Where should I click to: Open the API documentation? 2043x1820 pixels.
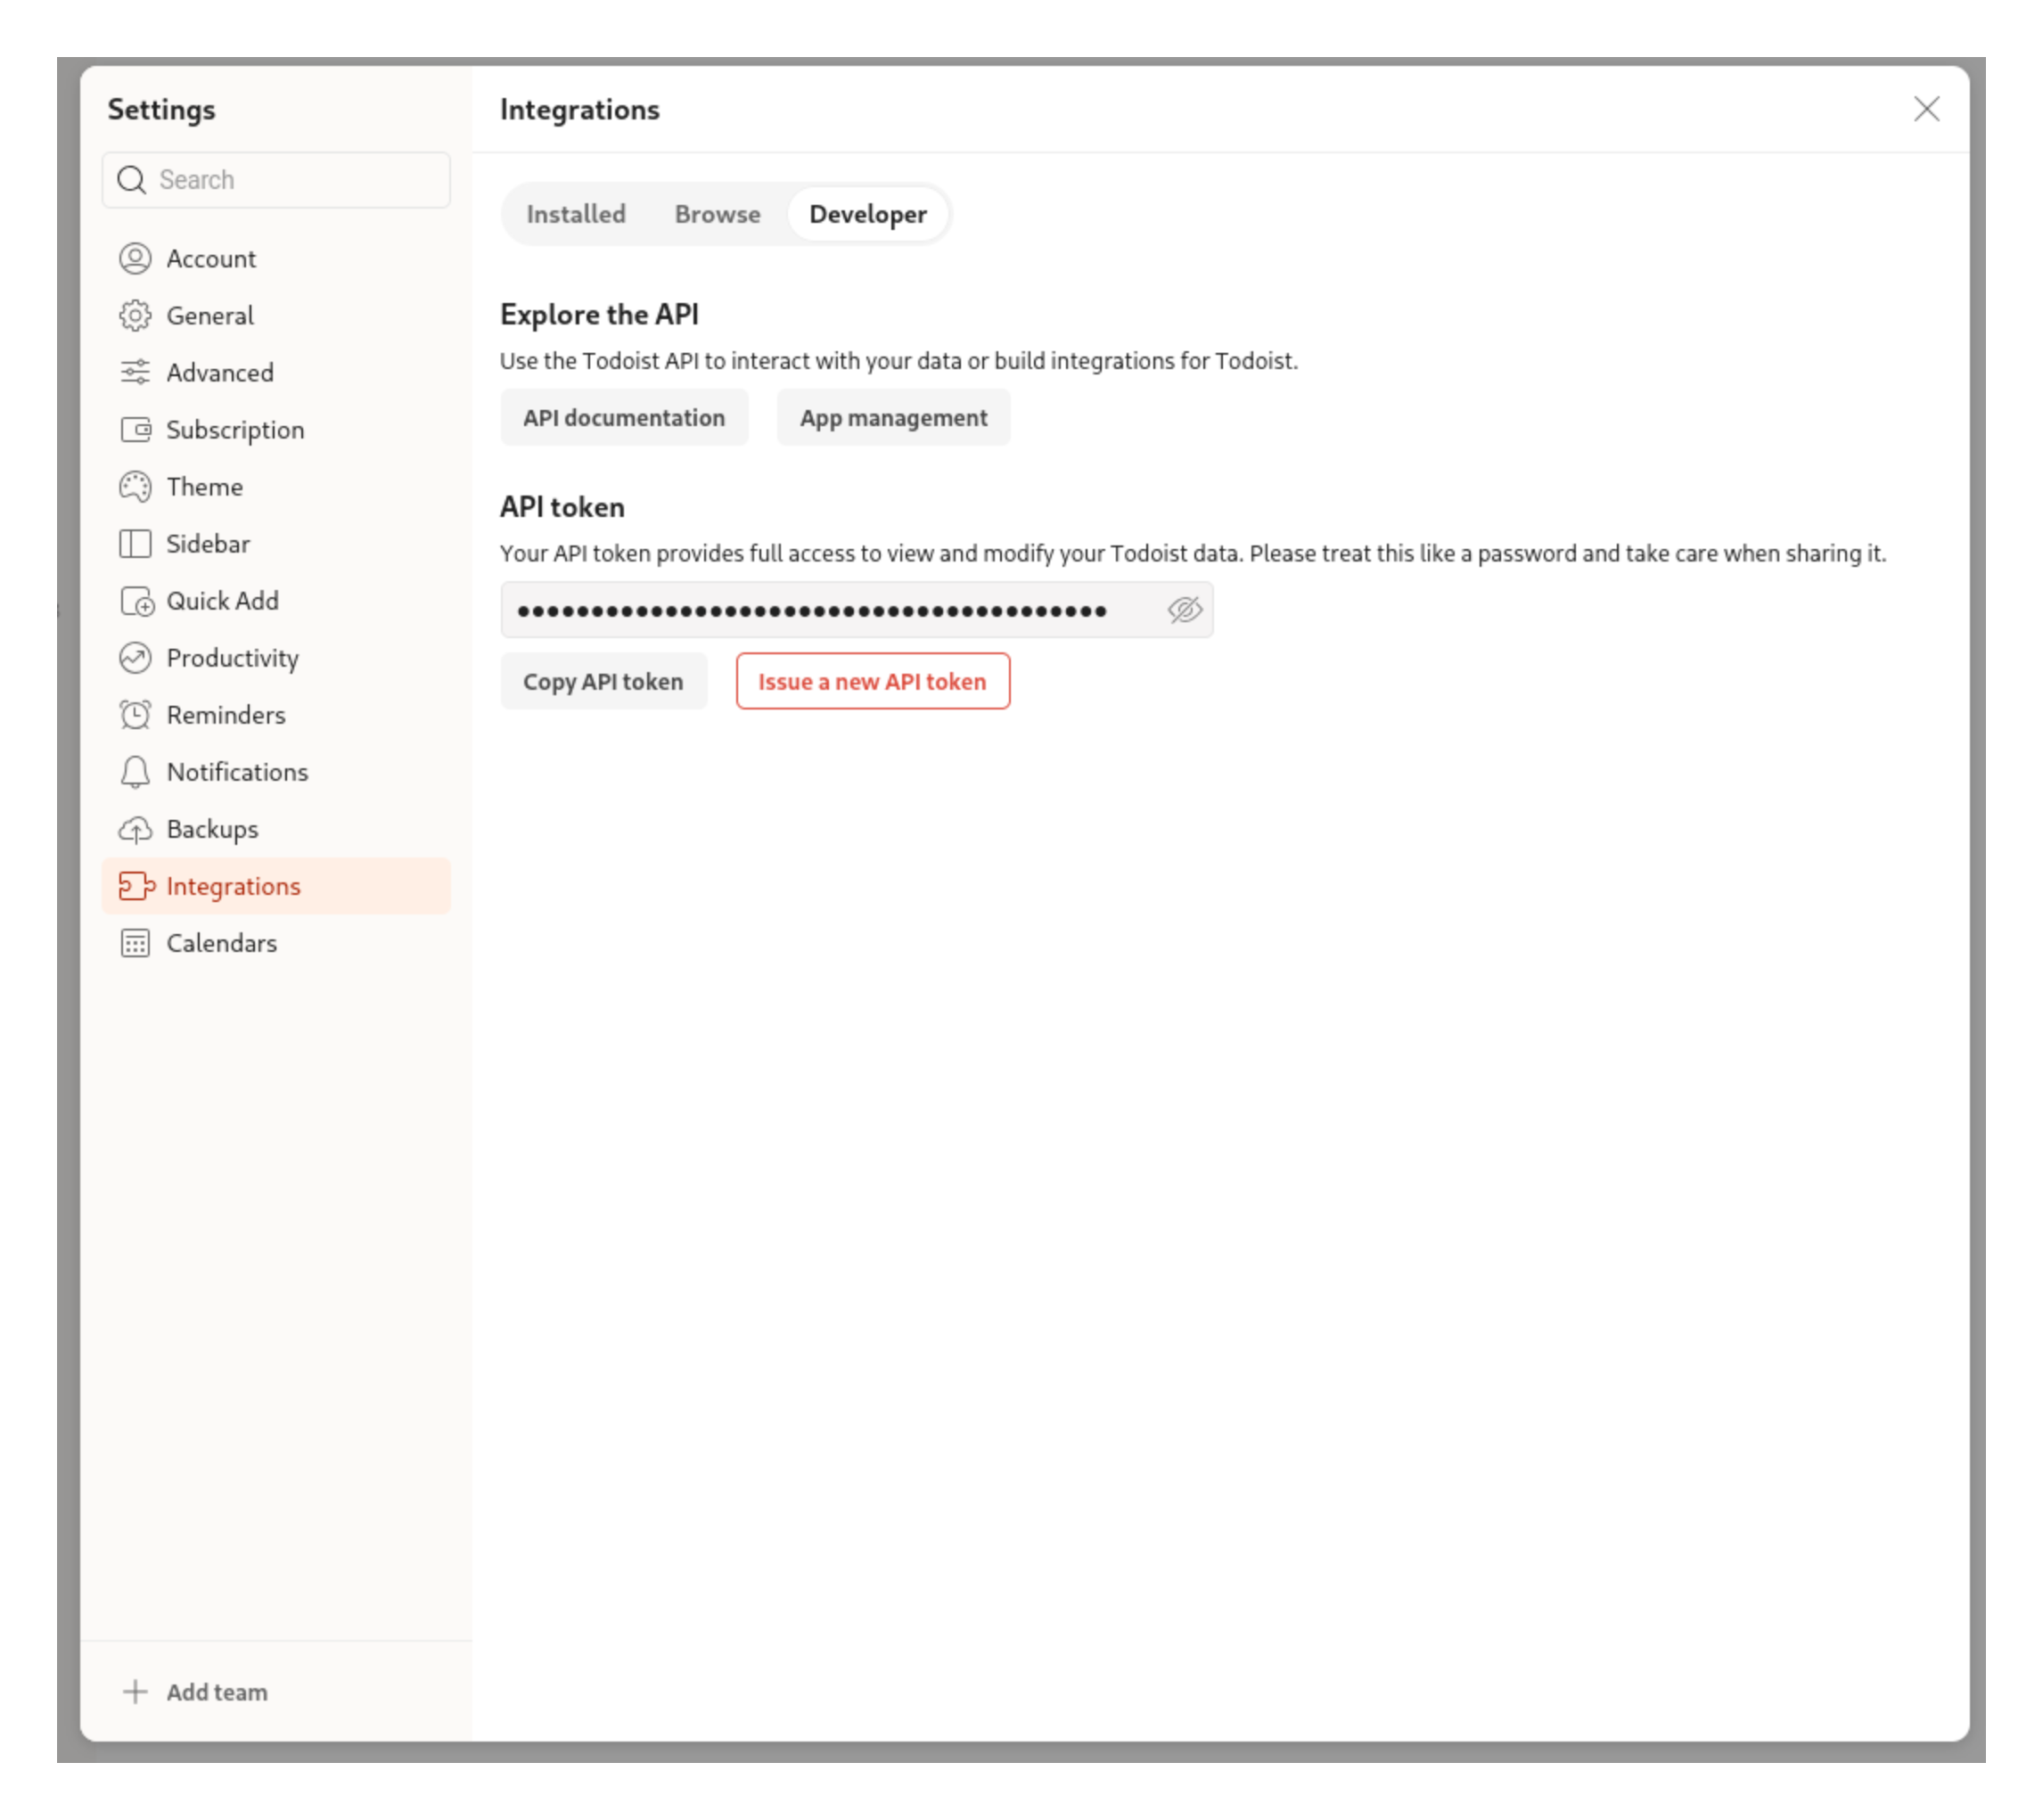624,417
